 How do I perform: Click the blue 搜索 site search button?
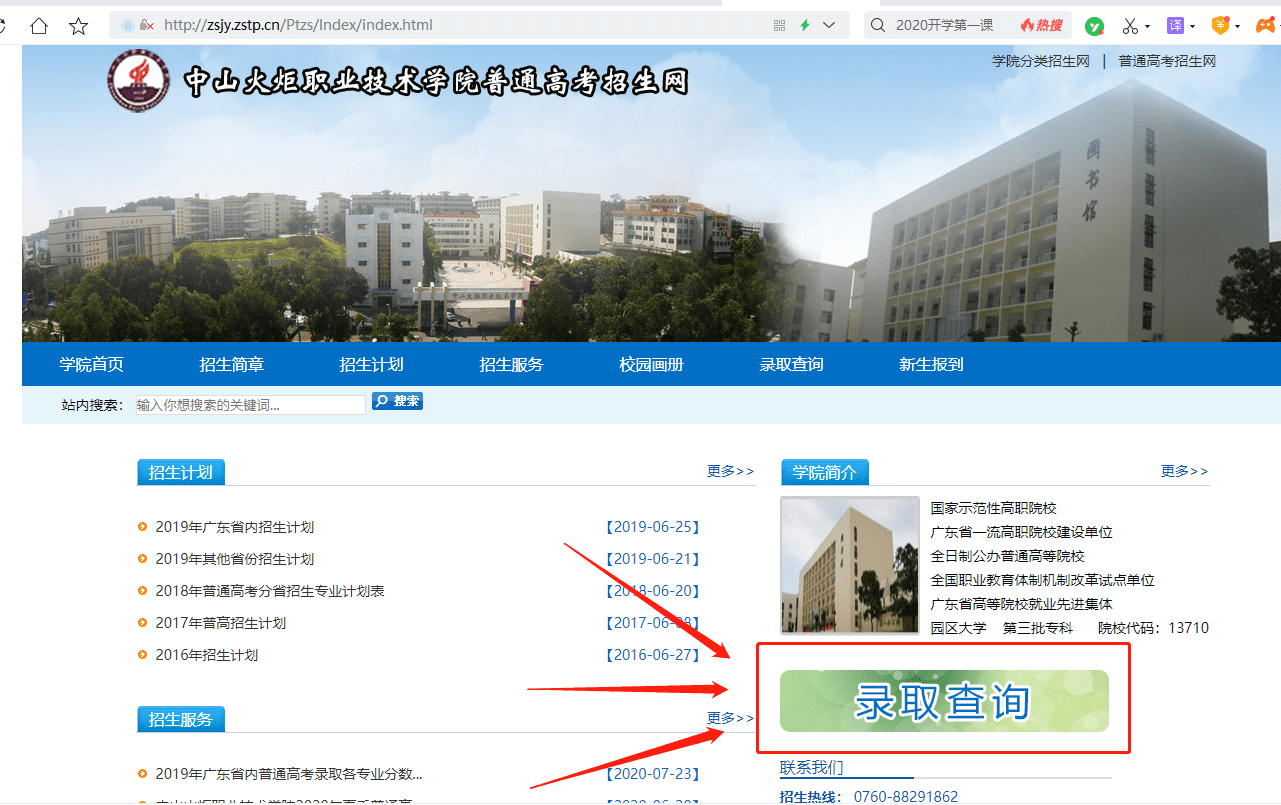point(397,401)
